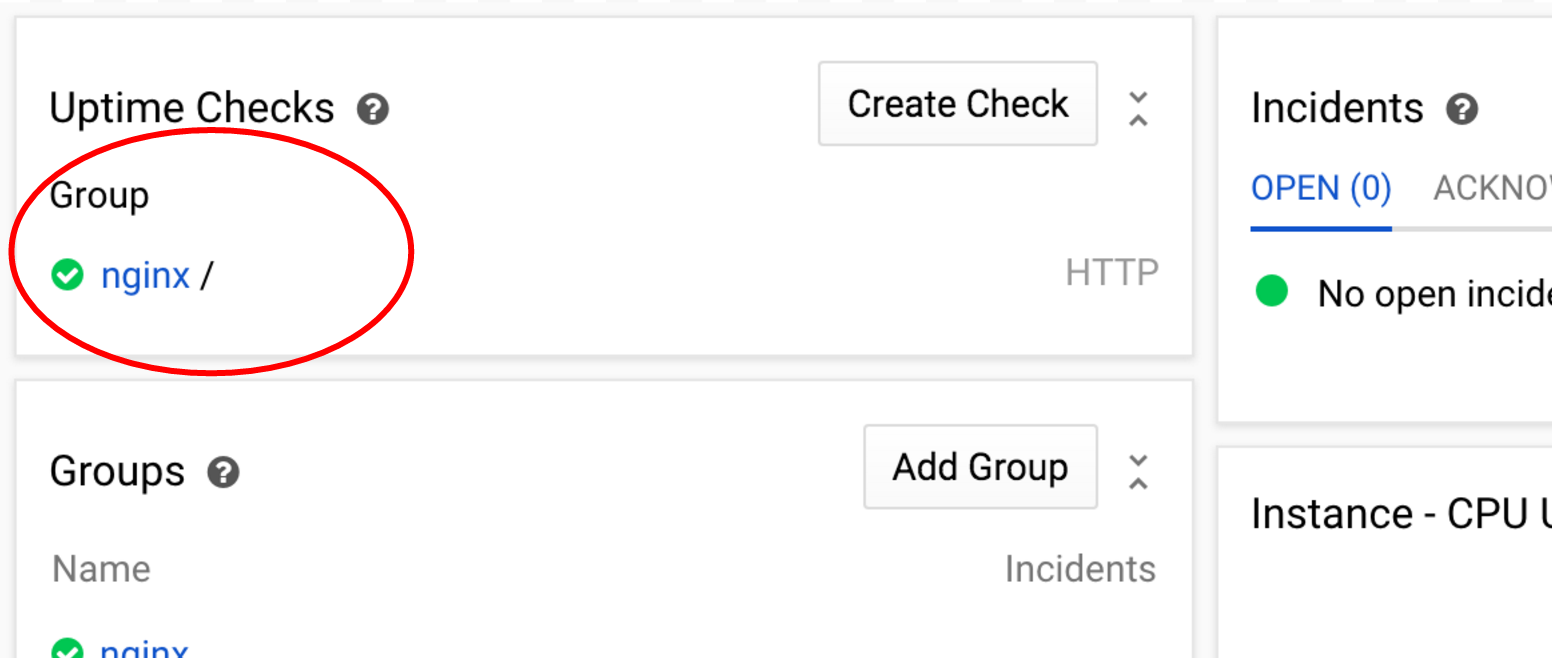Open the nginx uptime check link

pos(145,274)
